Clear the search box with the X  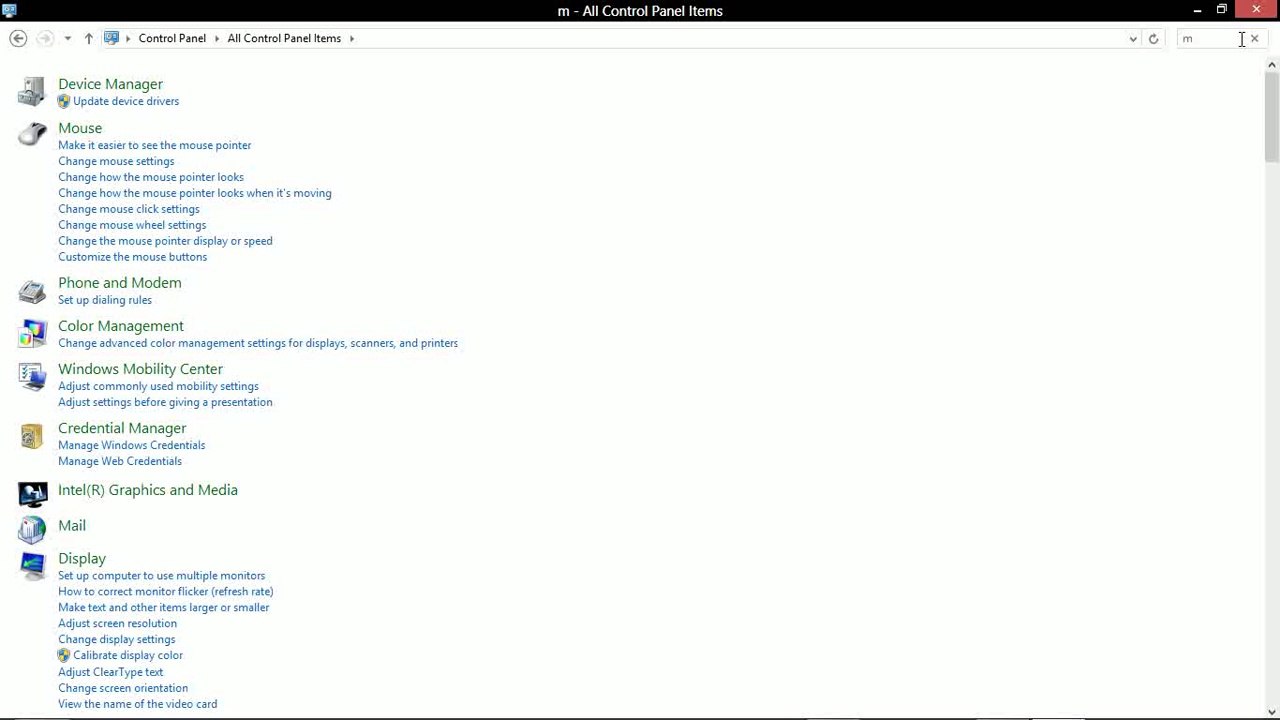click(x=1255, y=38)
